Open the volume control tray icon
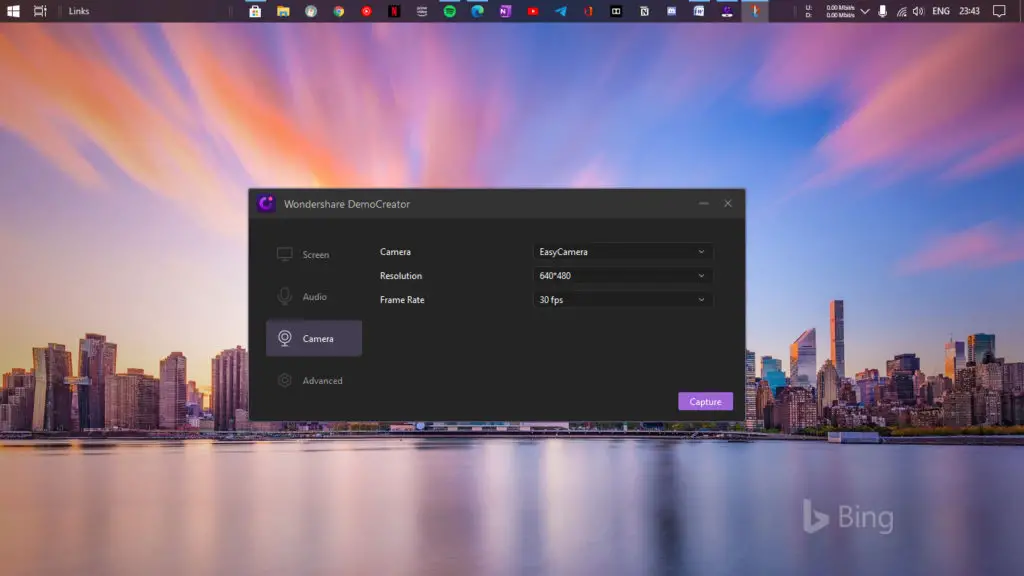This screenshot has height=576, width=1024. 919,11
